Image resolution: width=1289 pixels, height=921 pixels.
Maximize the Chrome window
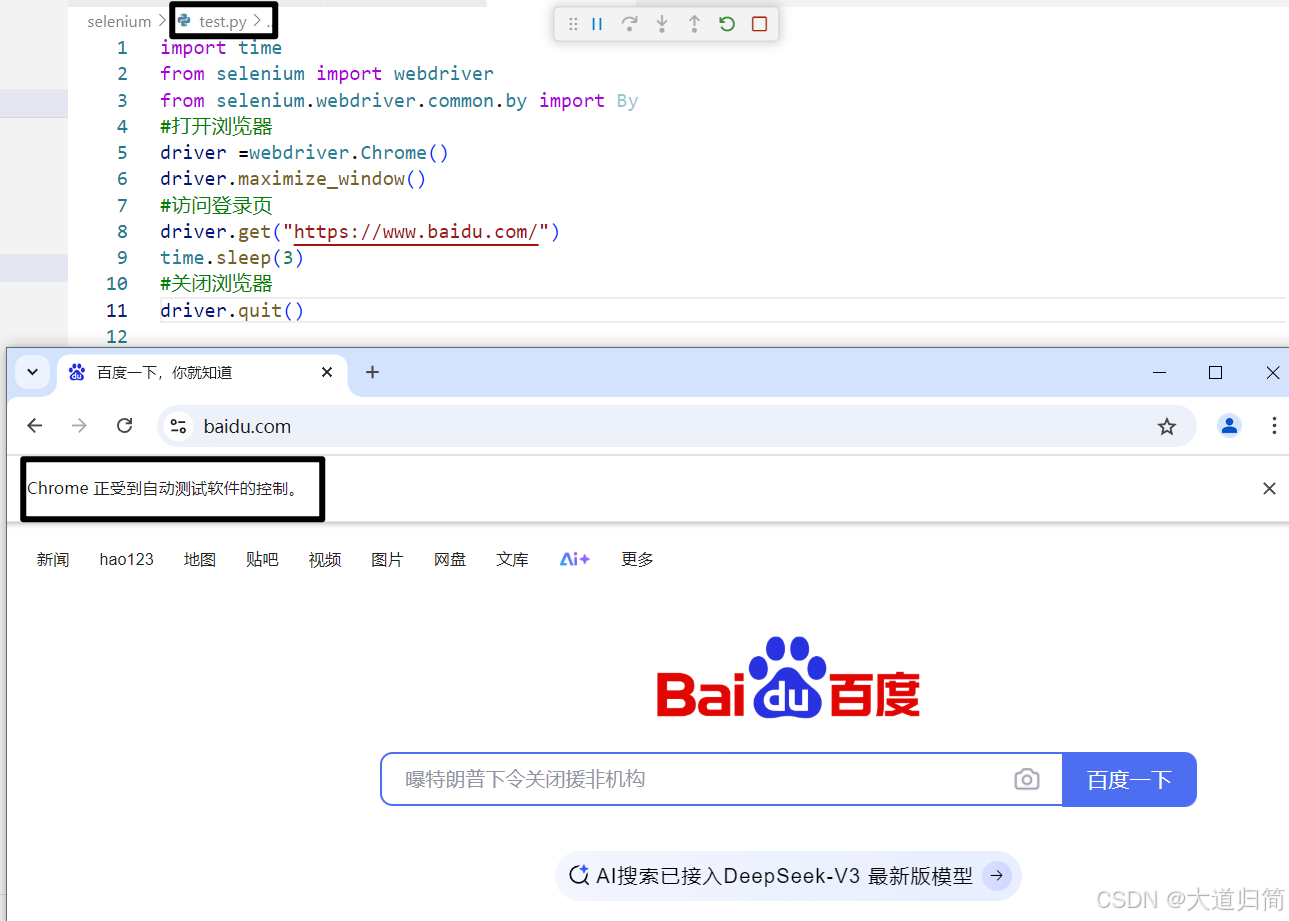point(1215,372)
